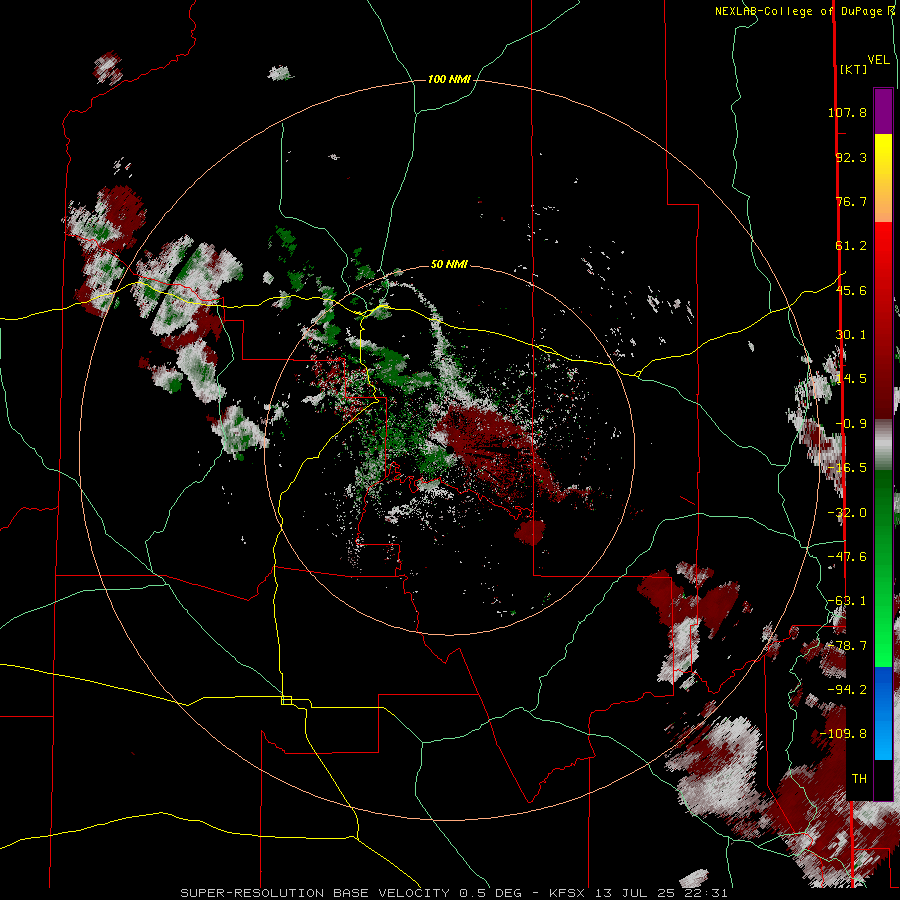Image resolution: width=900 pixels, height=900 pixels.
Task: Click the [KT] units label
Action: pos(854,69)
